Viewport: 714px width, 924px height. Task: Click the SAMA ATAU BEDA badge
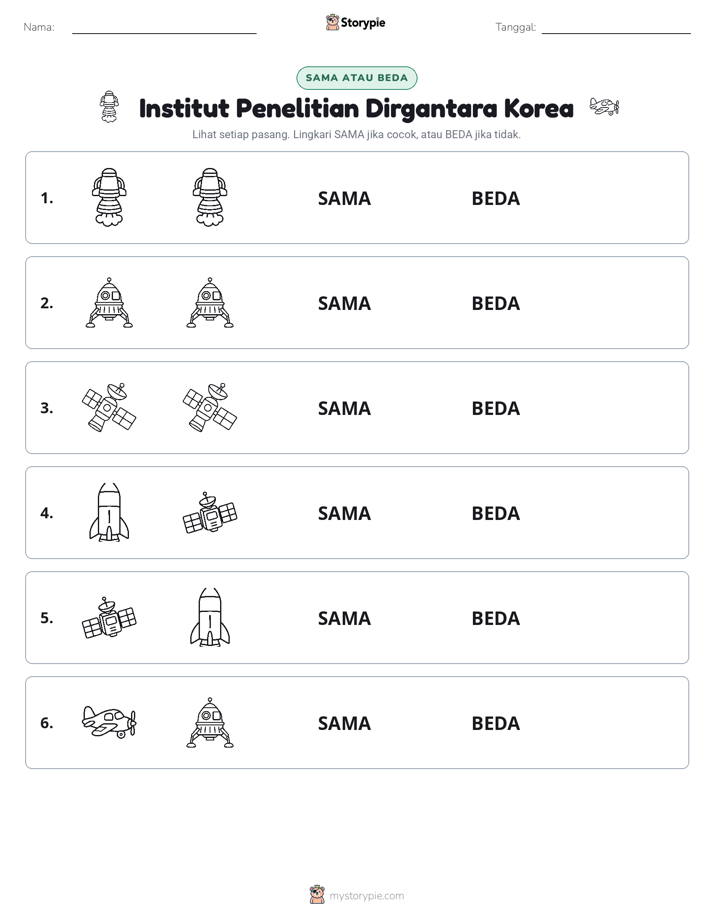click(x=356, y=78)
